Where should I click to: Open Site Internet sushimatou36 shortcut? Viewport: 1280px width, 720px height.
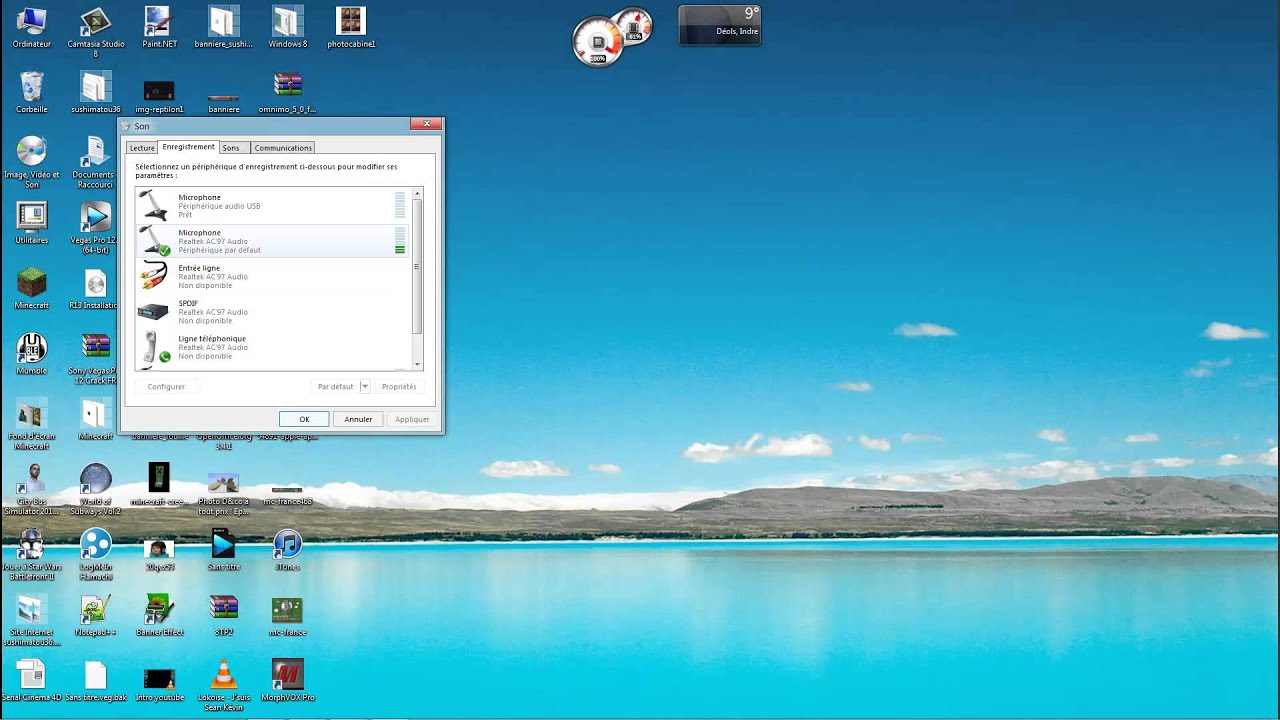coord(31,618)
